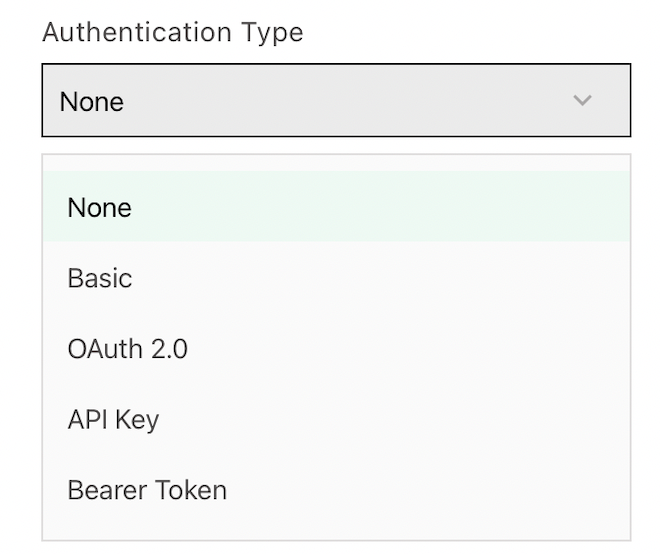Click the None value shown in the select box
The width and height of the screenshot is (660, 554).
click(x=92, y=101)
